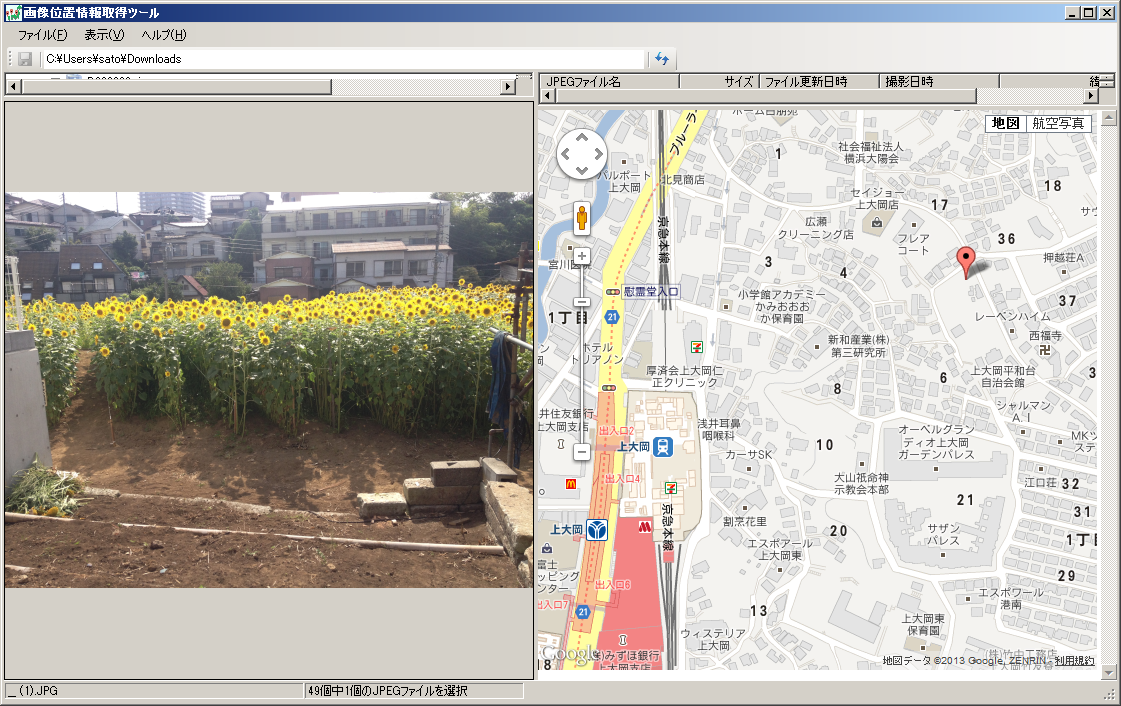The height and width of the screenshot is (706, 1121).
Task: Open the 表示(V) menu
Action: (x=104, y=35)
